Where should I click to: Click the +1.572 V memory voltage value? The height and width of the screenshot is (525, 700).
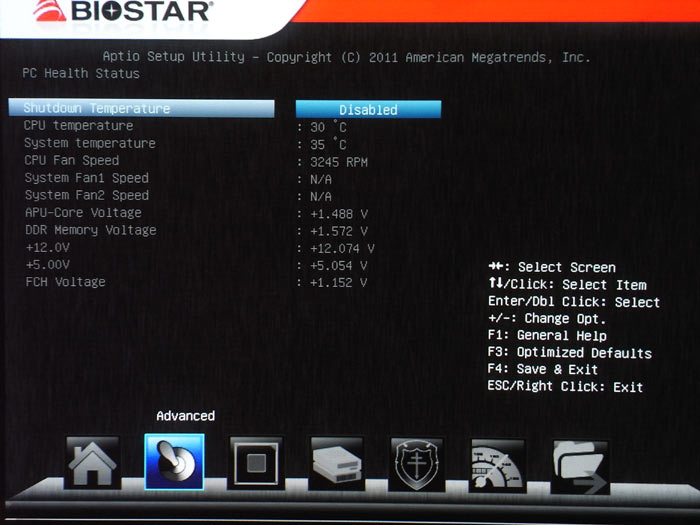[x=339, y=231]
